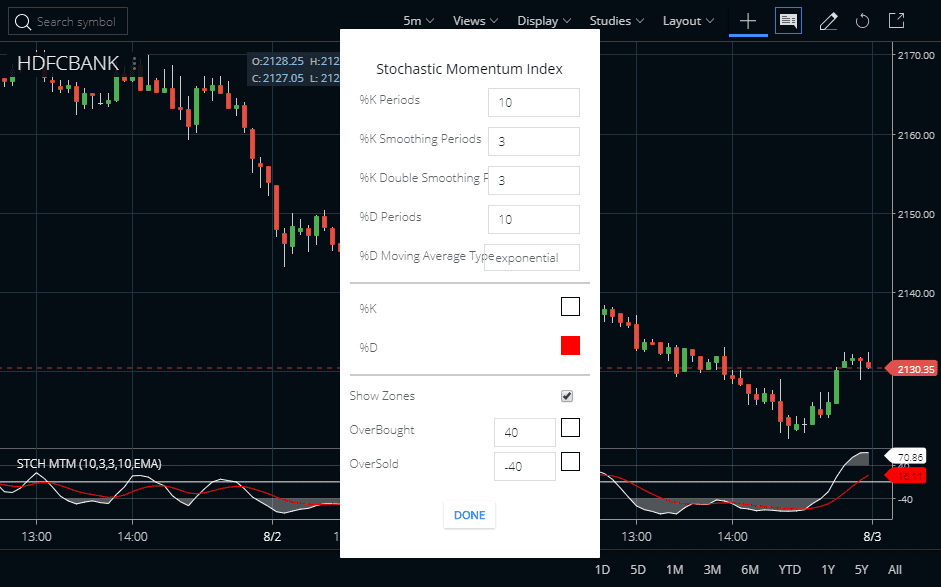Open the %D Moving Average Type selector

pos(532,257)
